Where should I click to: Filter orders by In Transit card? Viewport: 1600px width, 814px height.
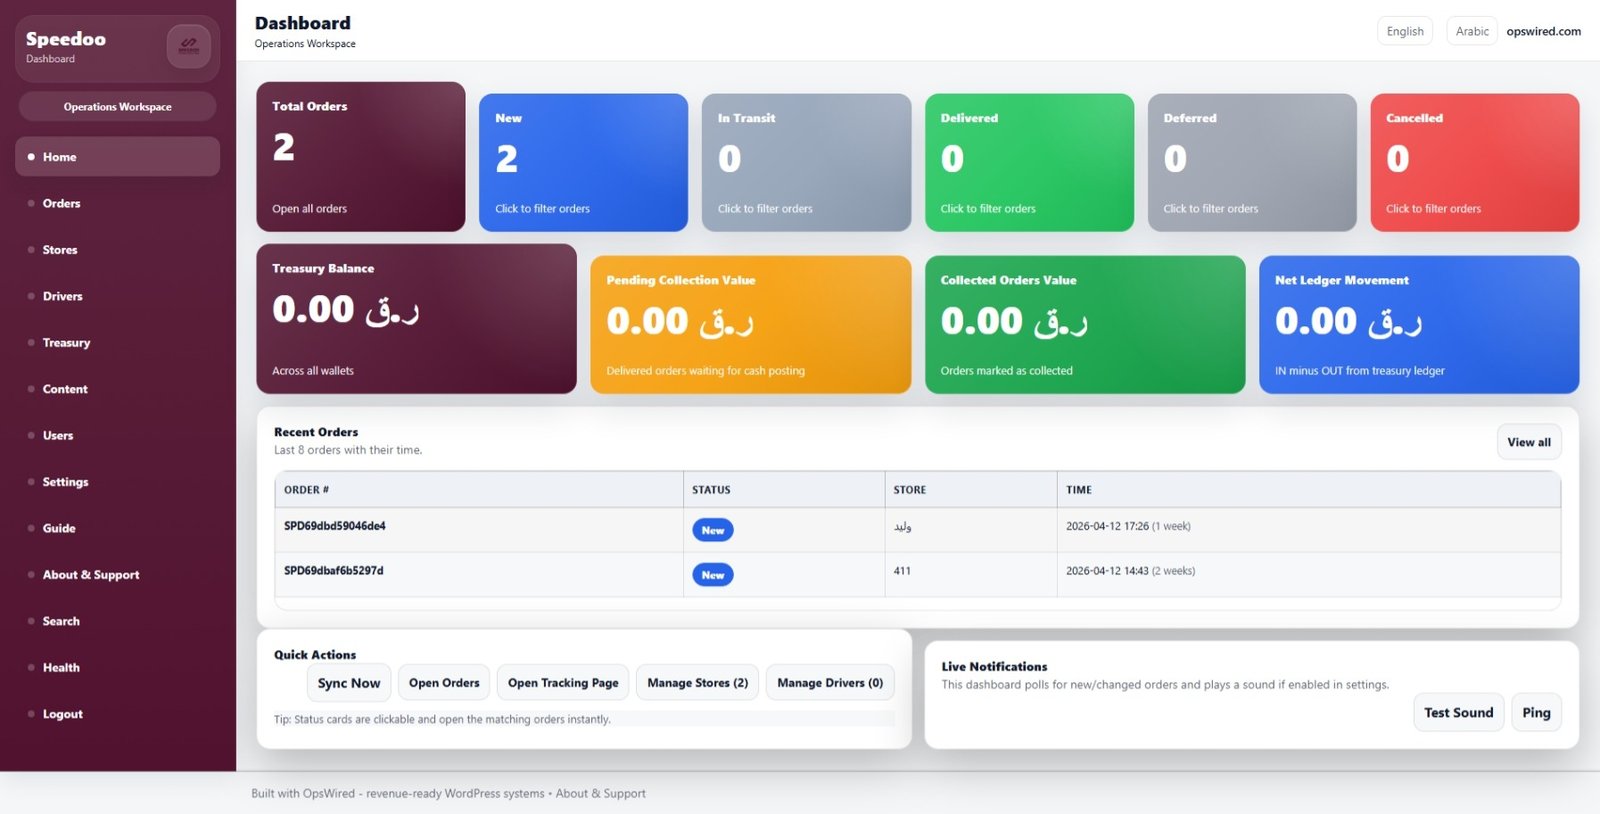(806, 163)
